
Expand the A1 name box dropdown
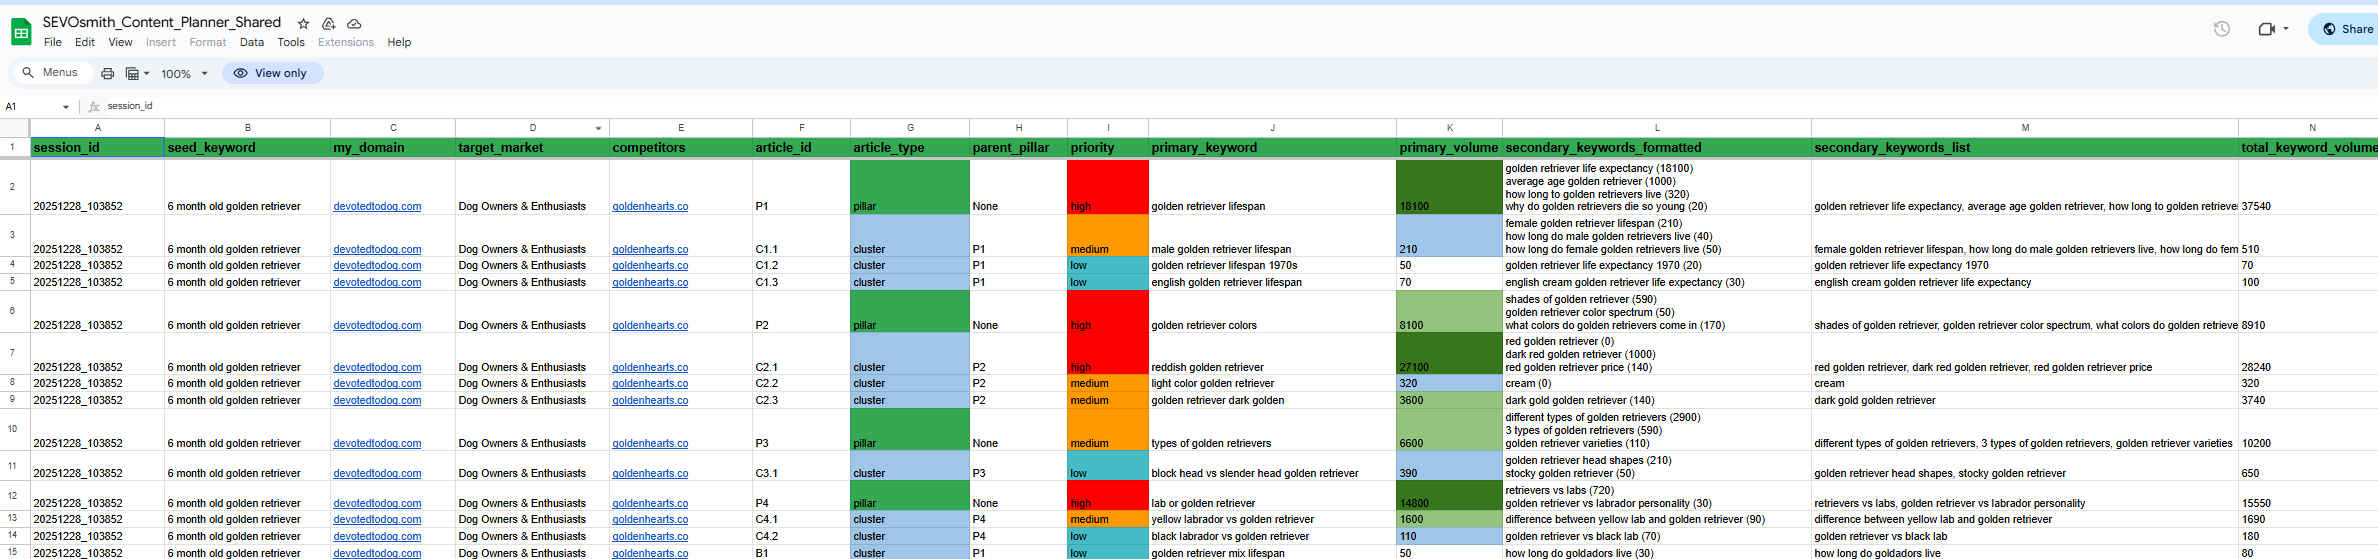click(x=66, y=107)
